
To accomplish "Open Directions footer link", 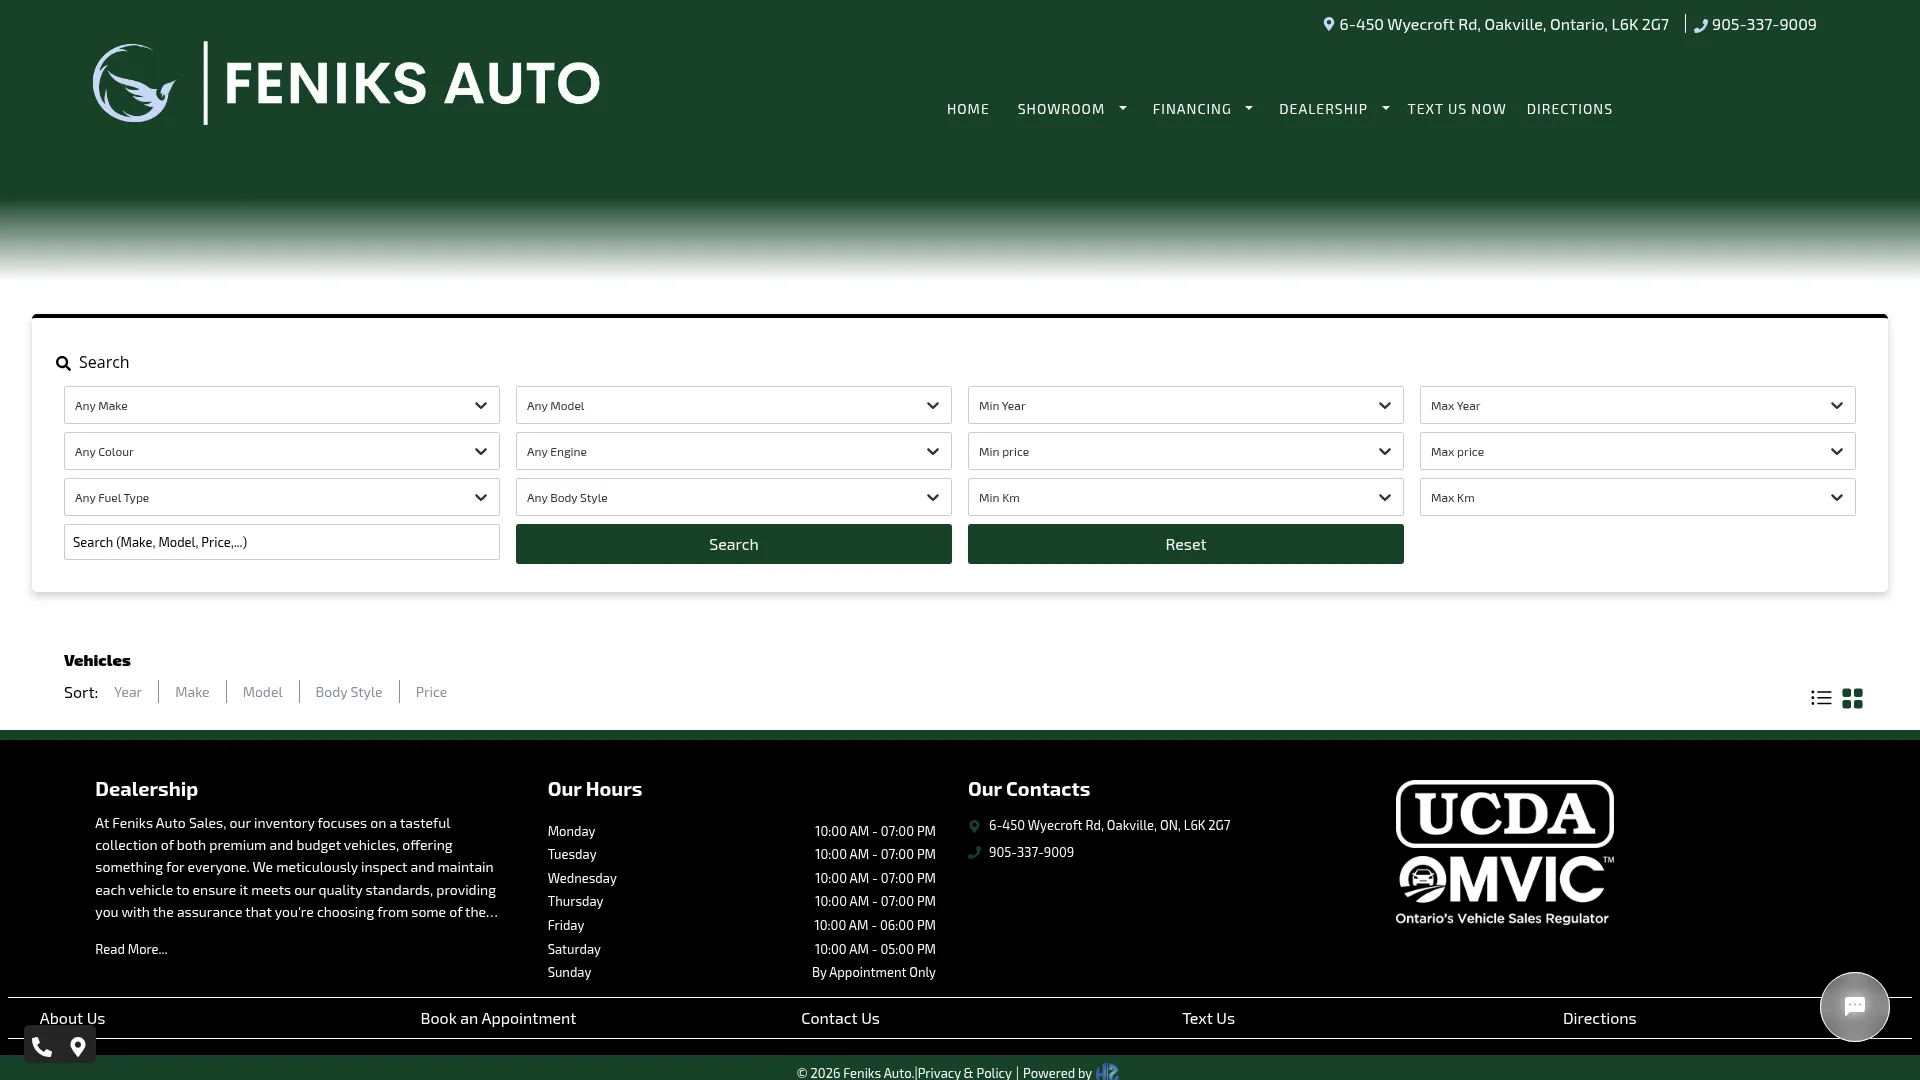I will pyautogui.click(x=1599, y=1018).
